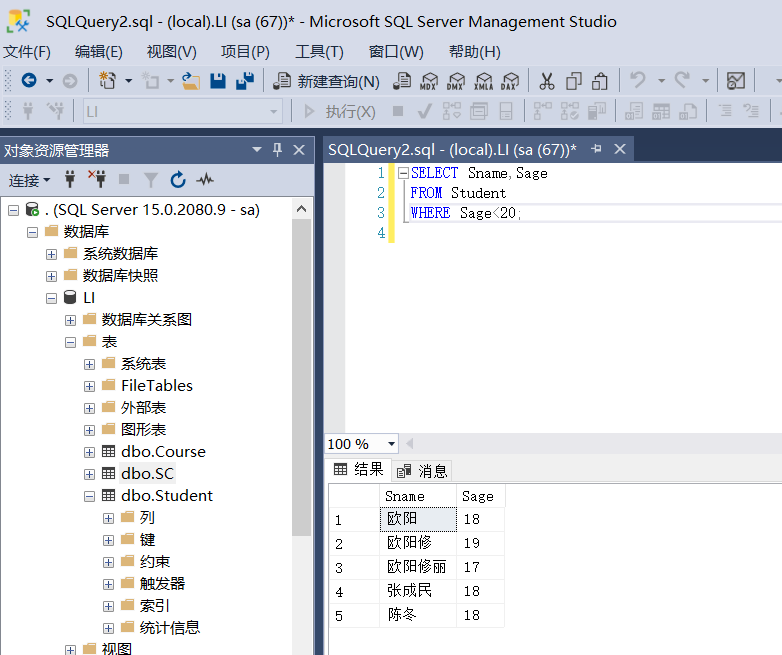782x655 pixels.
Task: Click the Cut scissors icon
Action: (x=547, y=80)
